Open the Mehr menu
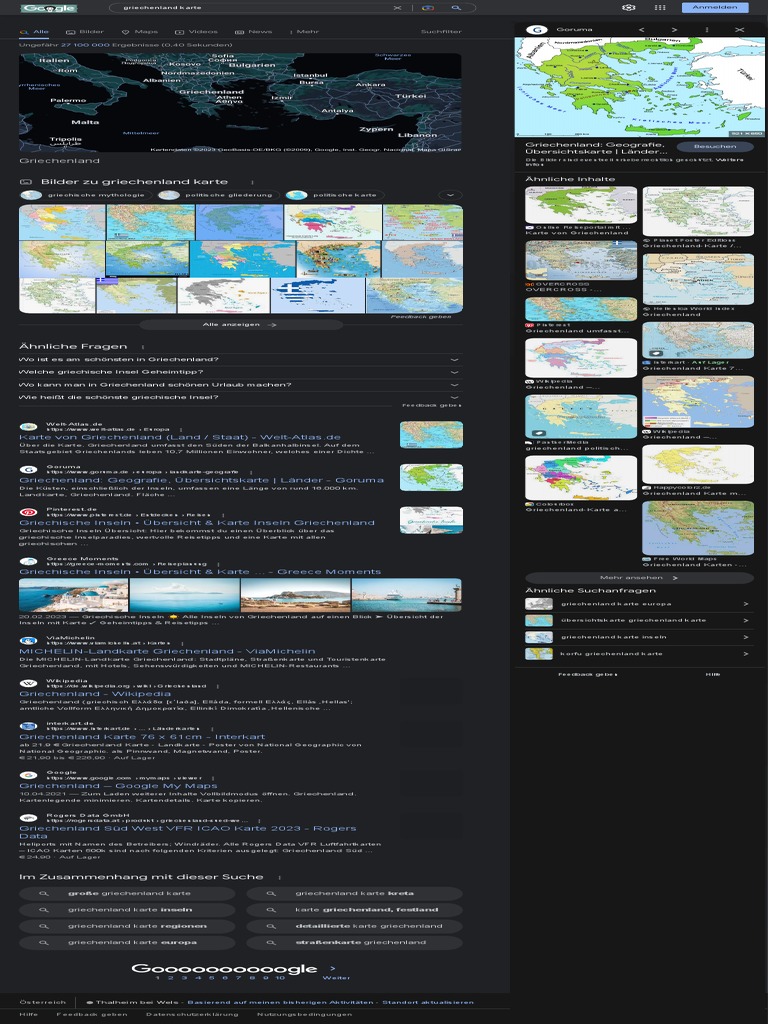The height and width of the screenshot is (1024, 768). [306, 31]
